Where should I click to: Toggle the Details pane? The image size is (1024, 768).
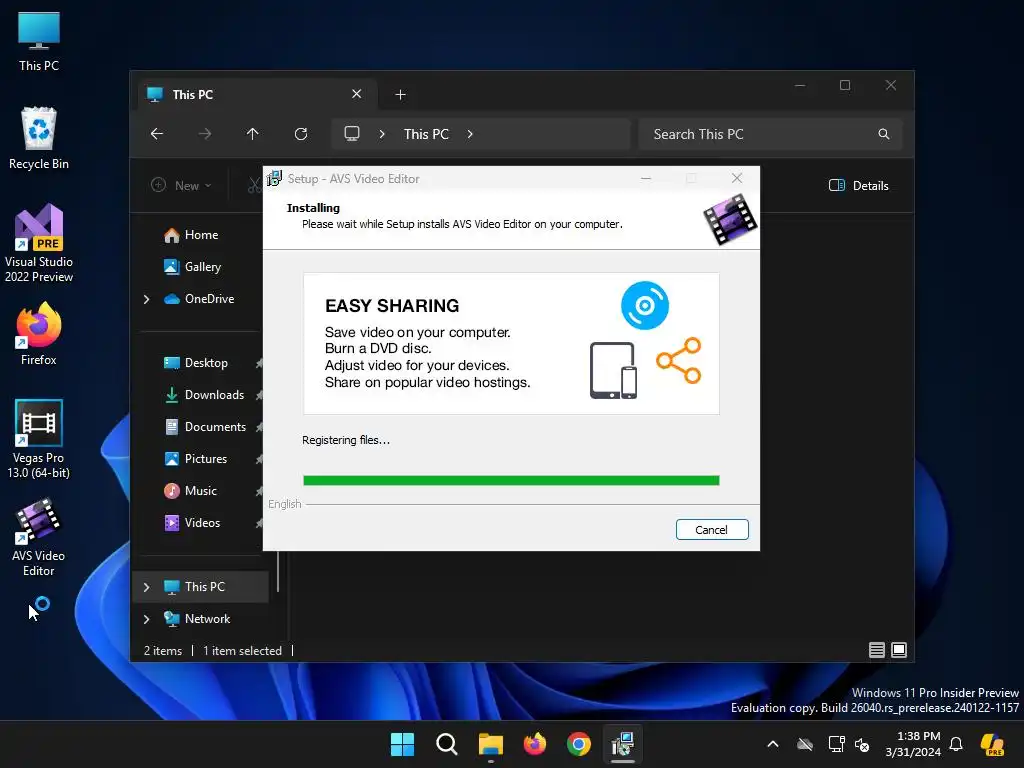tap(859, 185)
